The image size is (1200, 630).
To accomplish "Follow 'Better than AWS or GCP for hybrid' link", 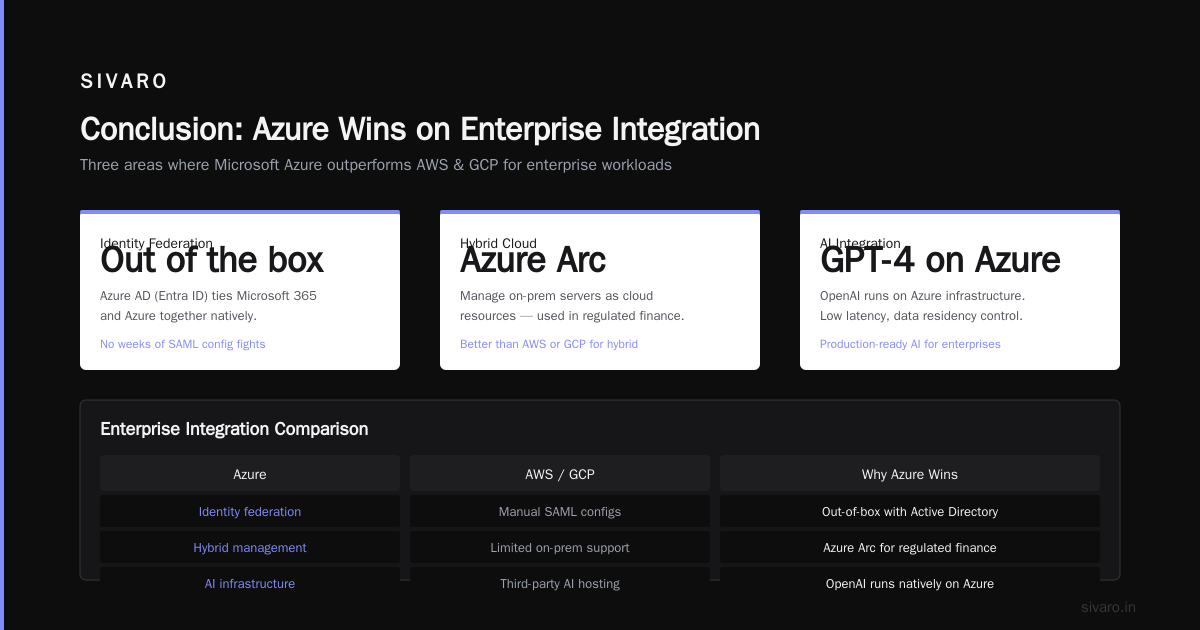I will 549,344.
